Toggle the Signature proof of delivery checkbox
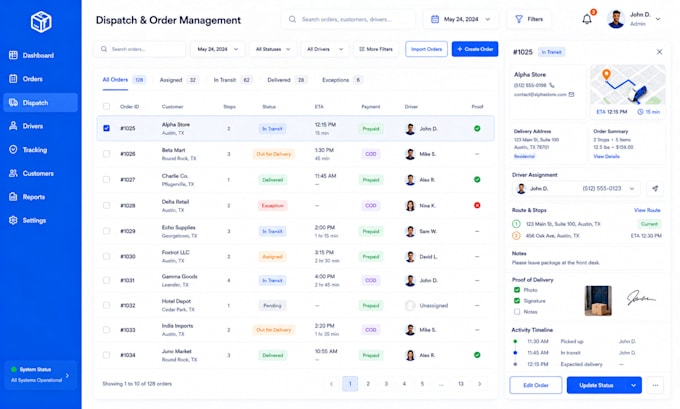 tap(517, 301)
